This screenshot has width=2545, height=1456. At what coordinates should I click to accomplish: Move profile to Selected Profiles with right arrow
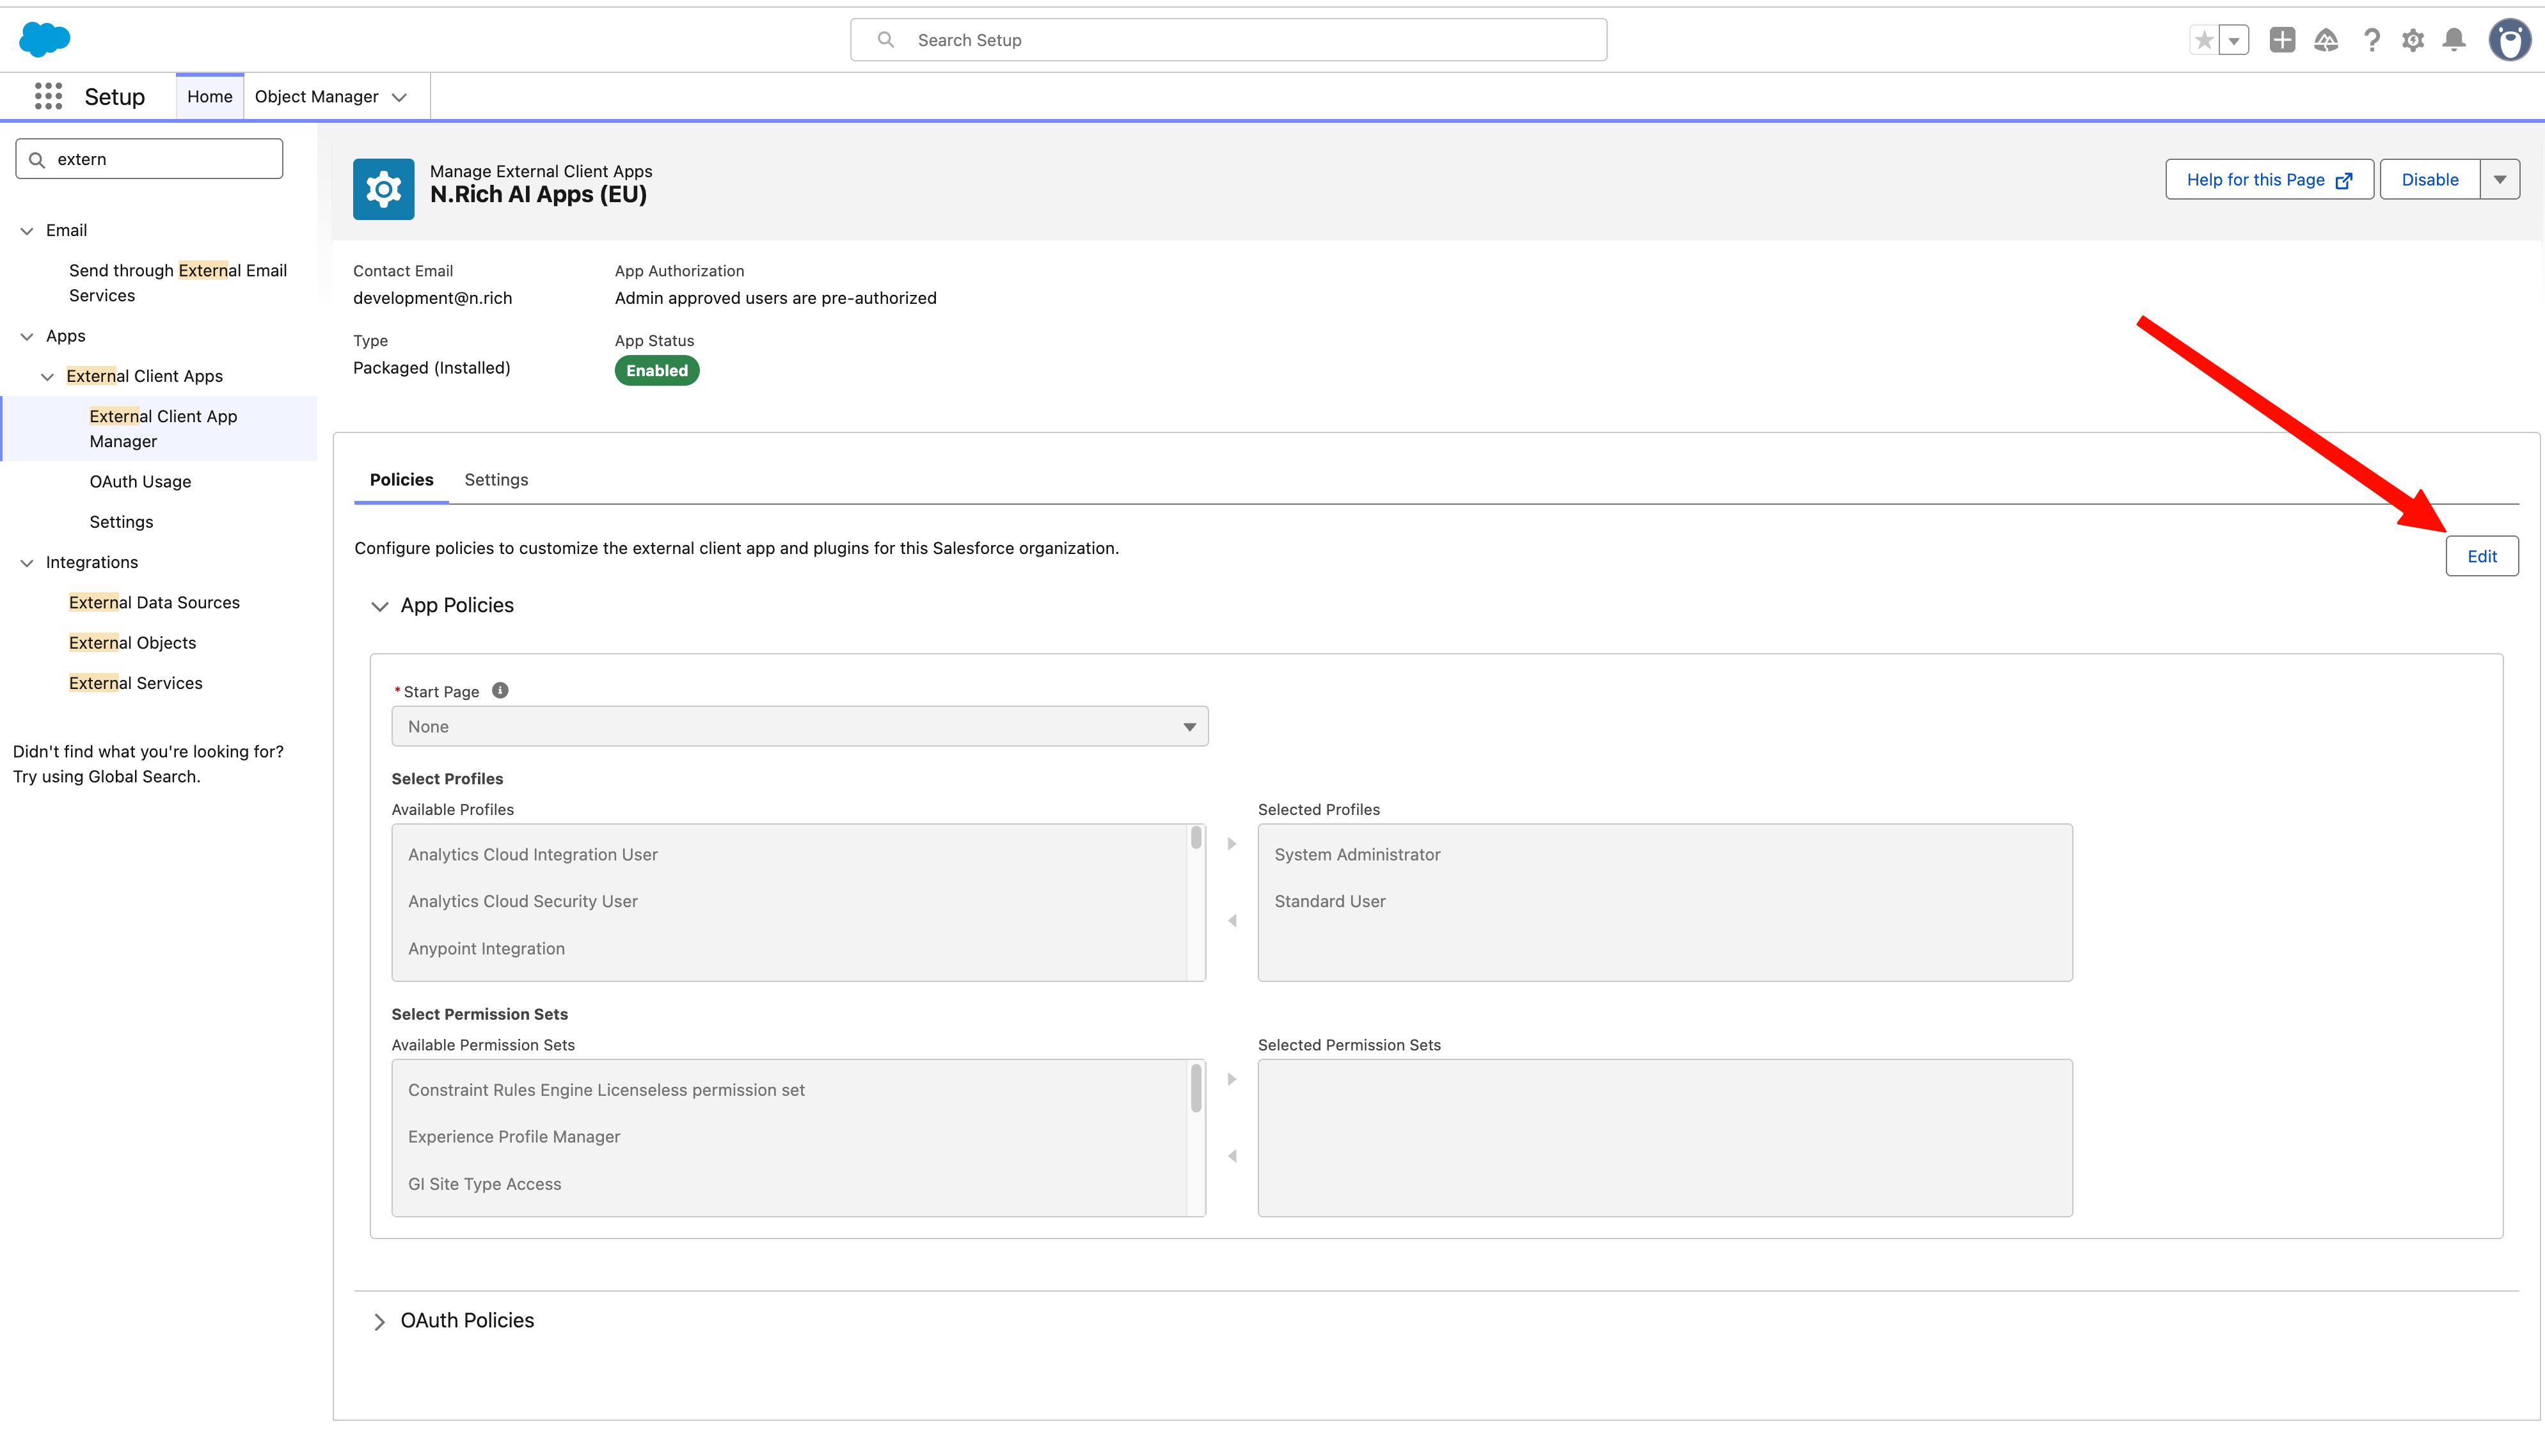click(x=1232, y=844)
